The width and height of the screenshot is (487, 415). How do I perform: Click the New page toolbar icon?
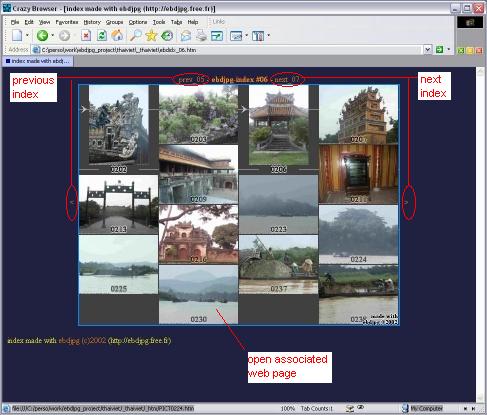click(x=17, y=35)
